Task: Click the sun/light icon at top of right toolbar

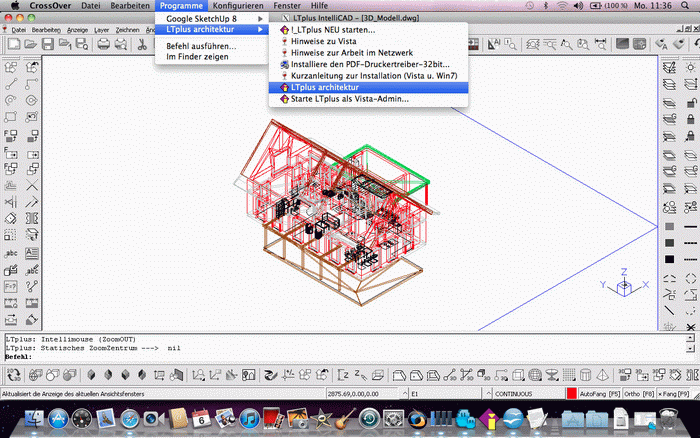Action: pos(691,68)
